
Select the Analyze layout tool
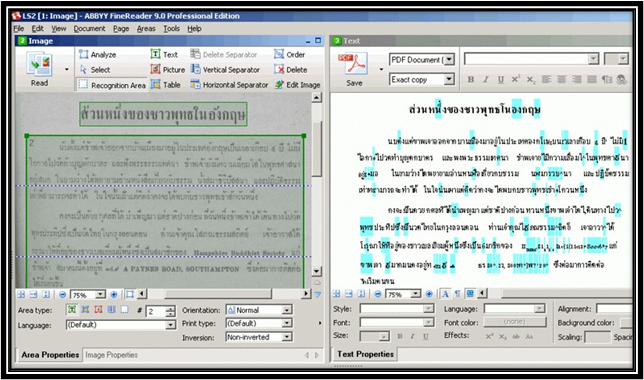[98, 54]
